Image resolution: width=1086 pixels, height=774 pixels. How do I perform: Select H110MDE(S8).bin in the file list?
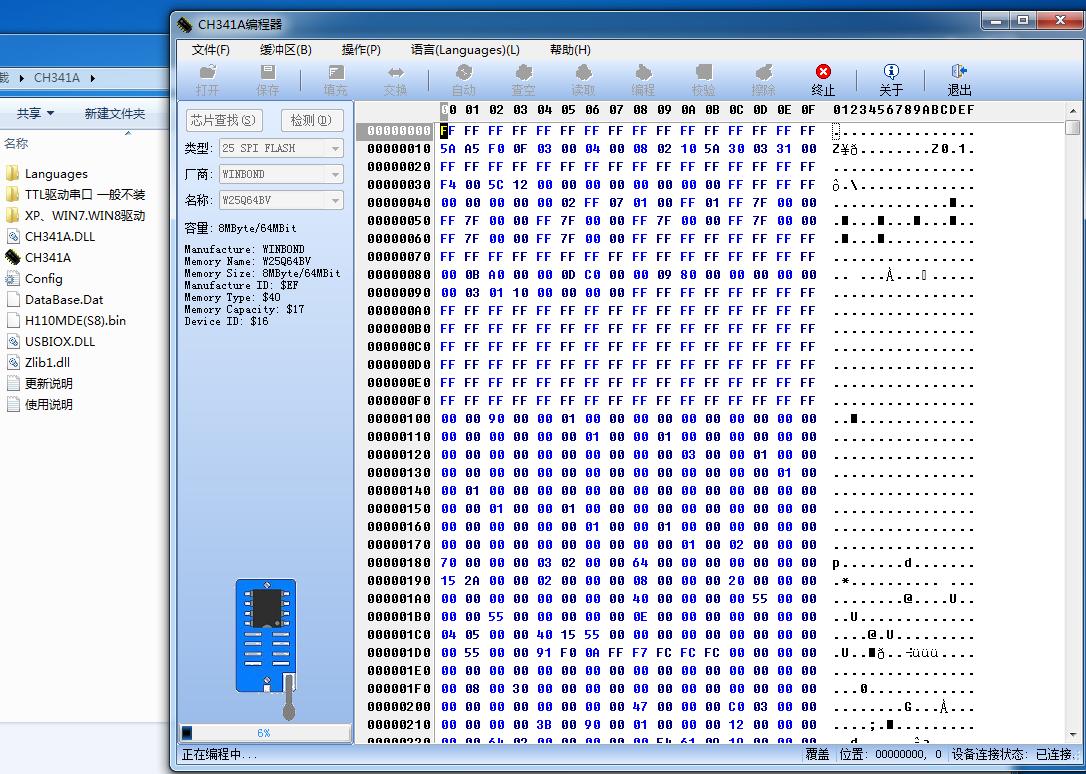coord(75,320)
